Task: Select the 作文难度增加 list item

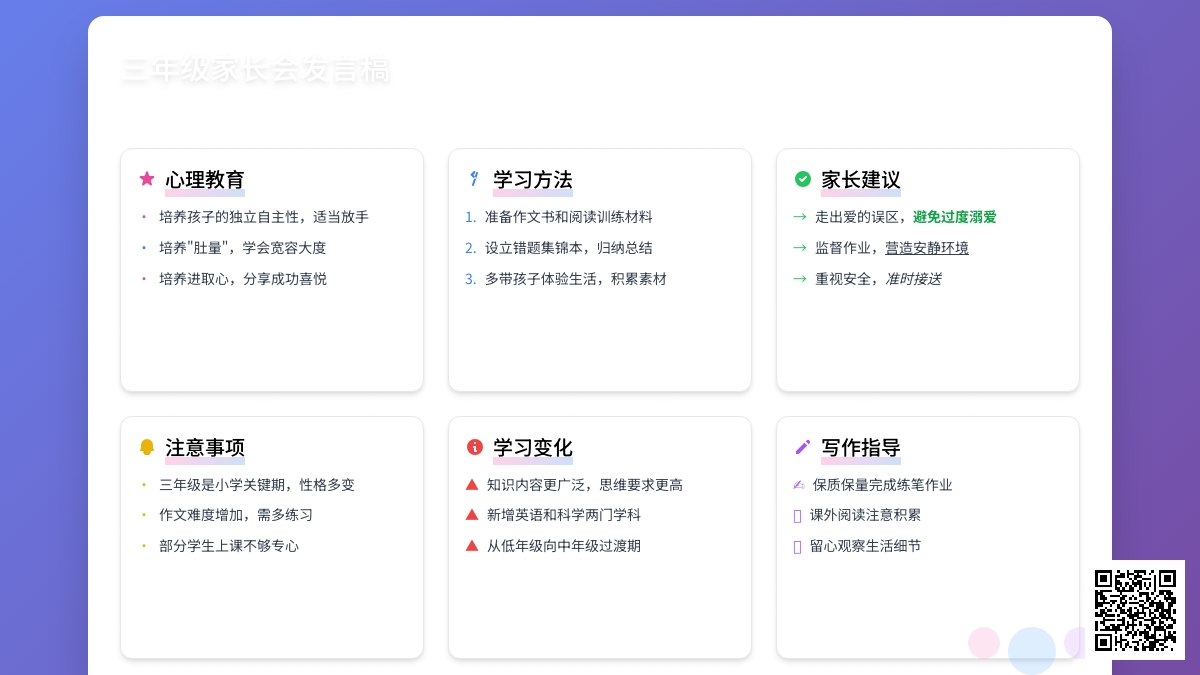Action: [236, 515]
